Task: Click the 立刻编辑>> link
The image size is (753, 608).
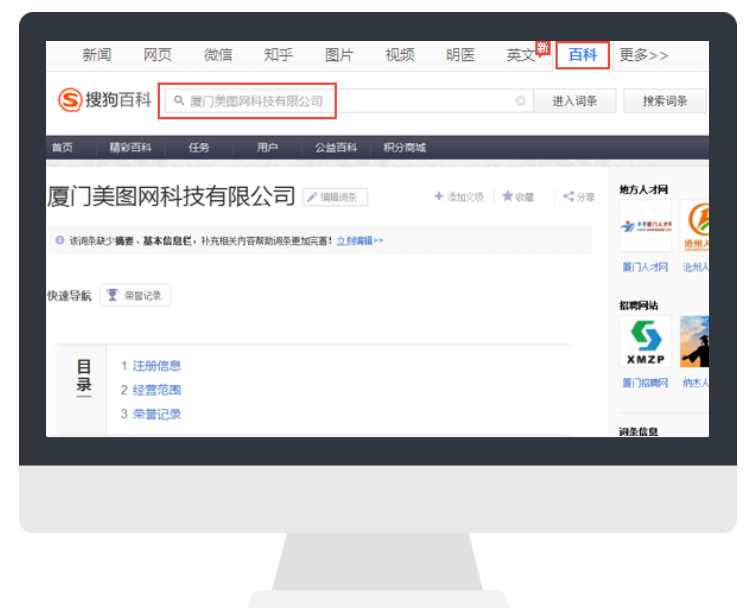Action: coord(360,241)
